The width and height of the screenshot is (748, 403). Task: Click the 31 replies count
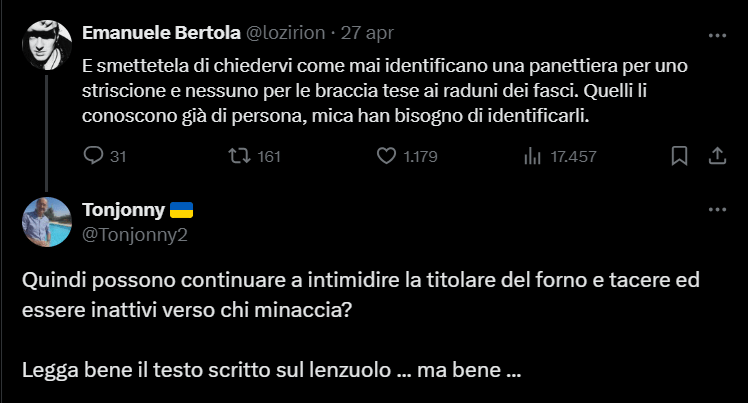(x=117, y=156)
